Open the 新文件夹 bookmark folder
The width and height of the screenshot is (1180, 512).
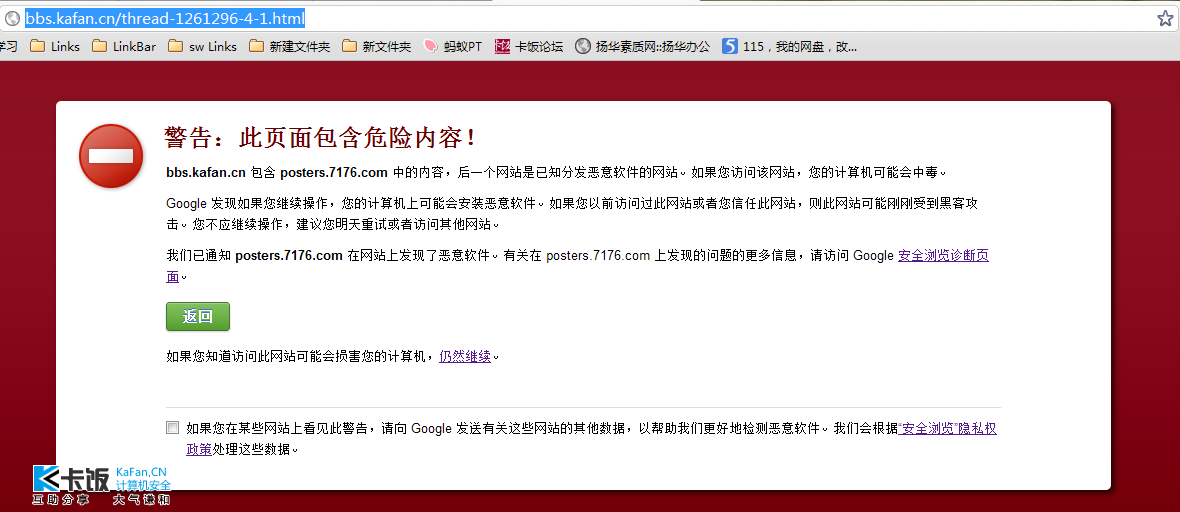(376, 47)
